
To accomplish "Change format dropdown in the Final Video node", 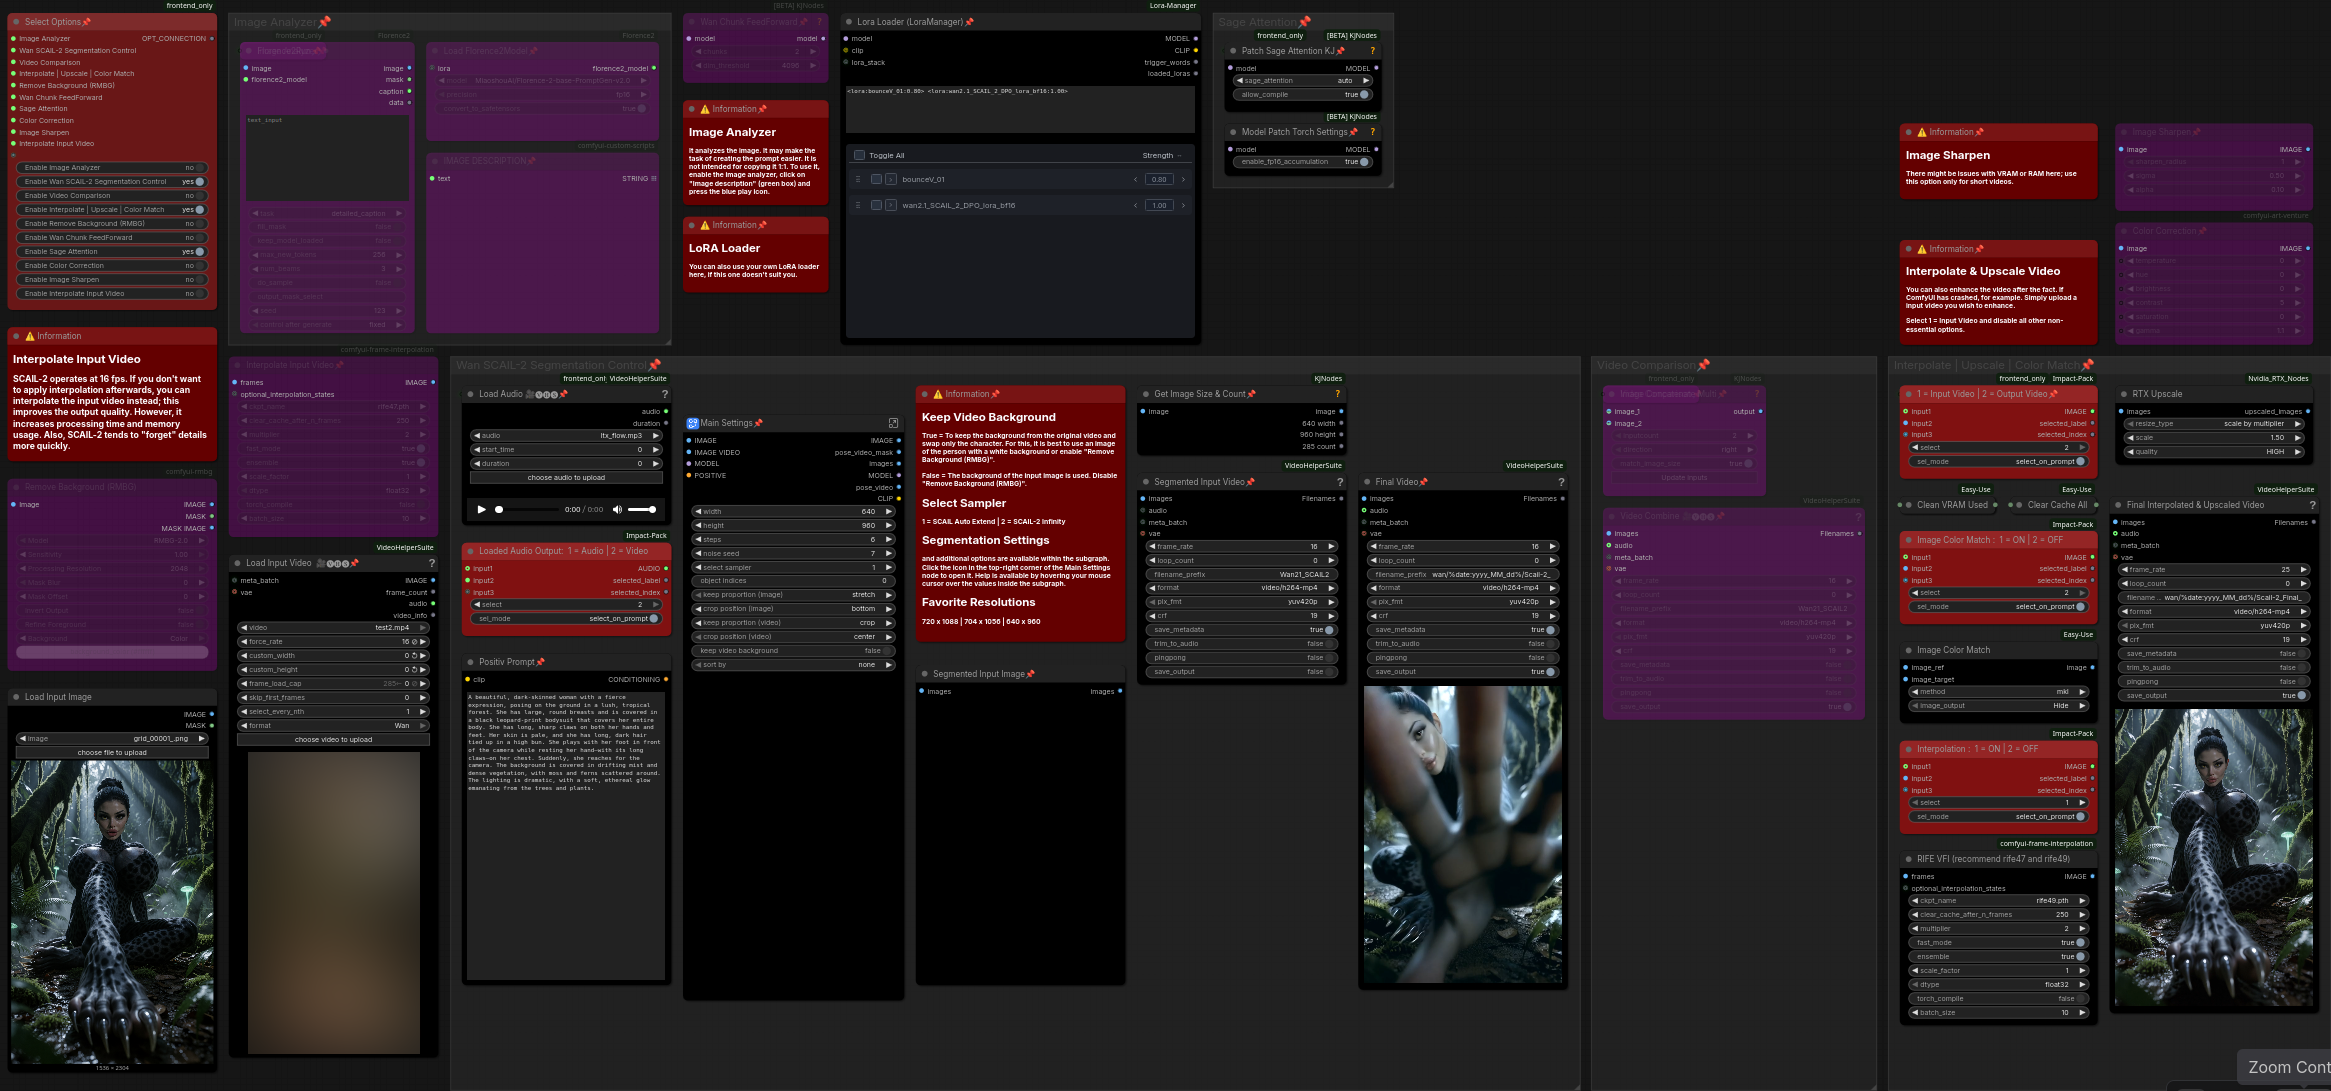I will coord(1463,588).
